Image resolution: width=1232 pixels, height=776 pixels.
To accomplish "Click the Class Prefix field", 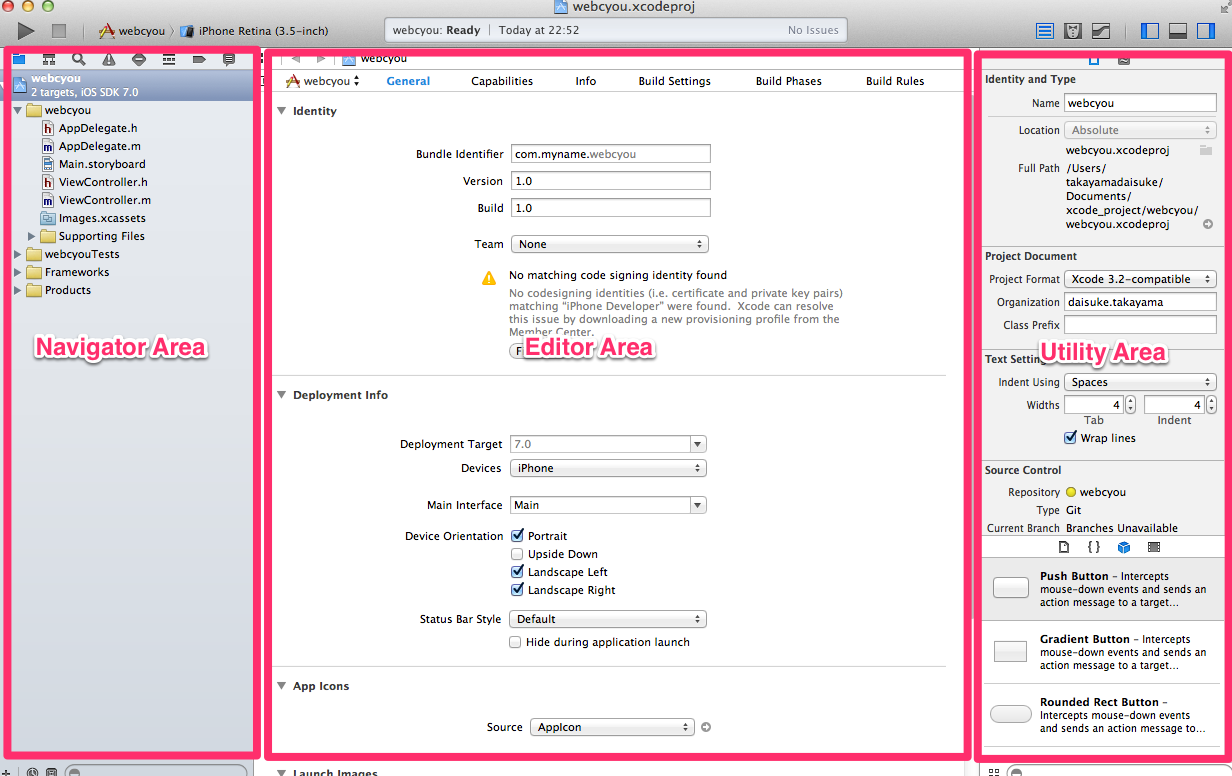I will [x=1140, y=325].
